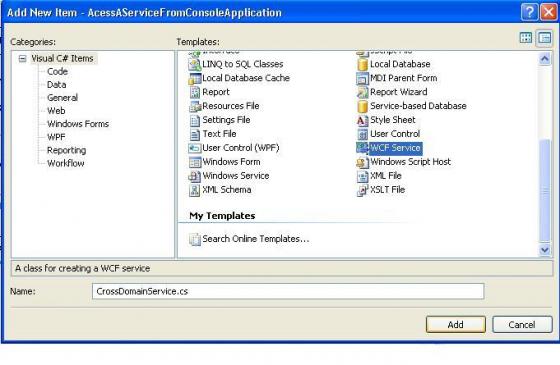Select the XML Schema label

(x=227, y=190)
